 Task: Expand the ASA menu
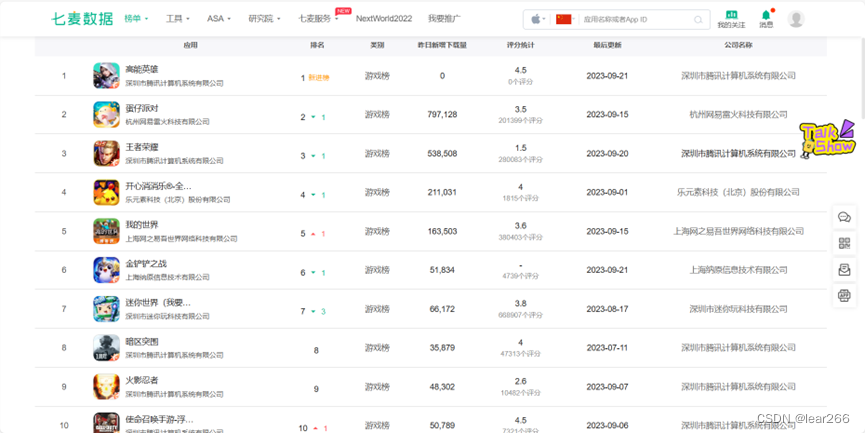click(219, 19)
